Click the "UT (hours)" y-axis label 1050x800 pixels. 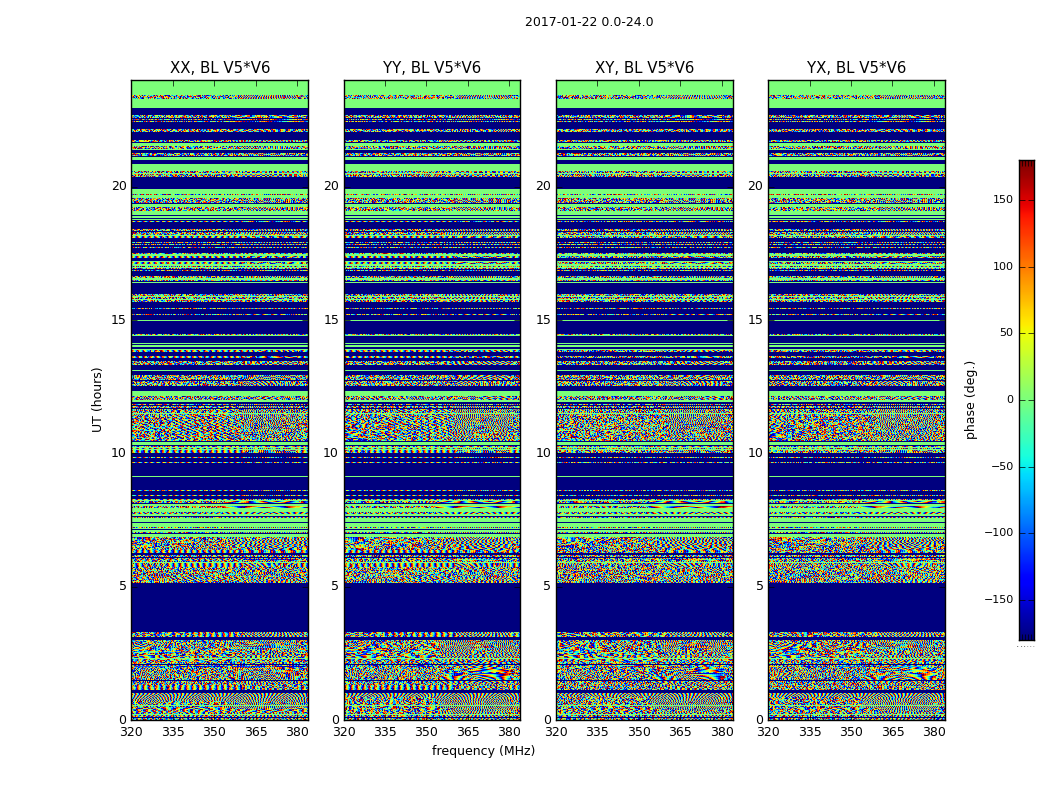click(x=98, y=399)
